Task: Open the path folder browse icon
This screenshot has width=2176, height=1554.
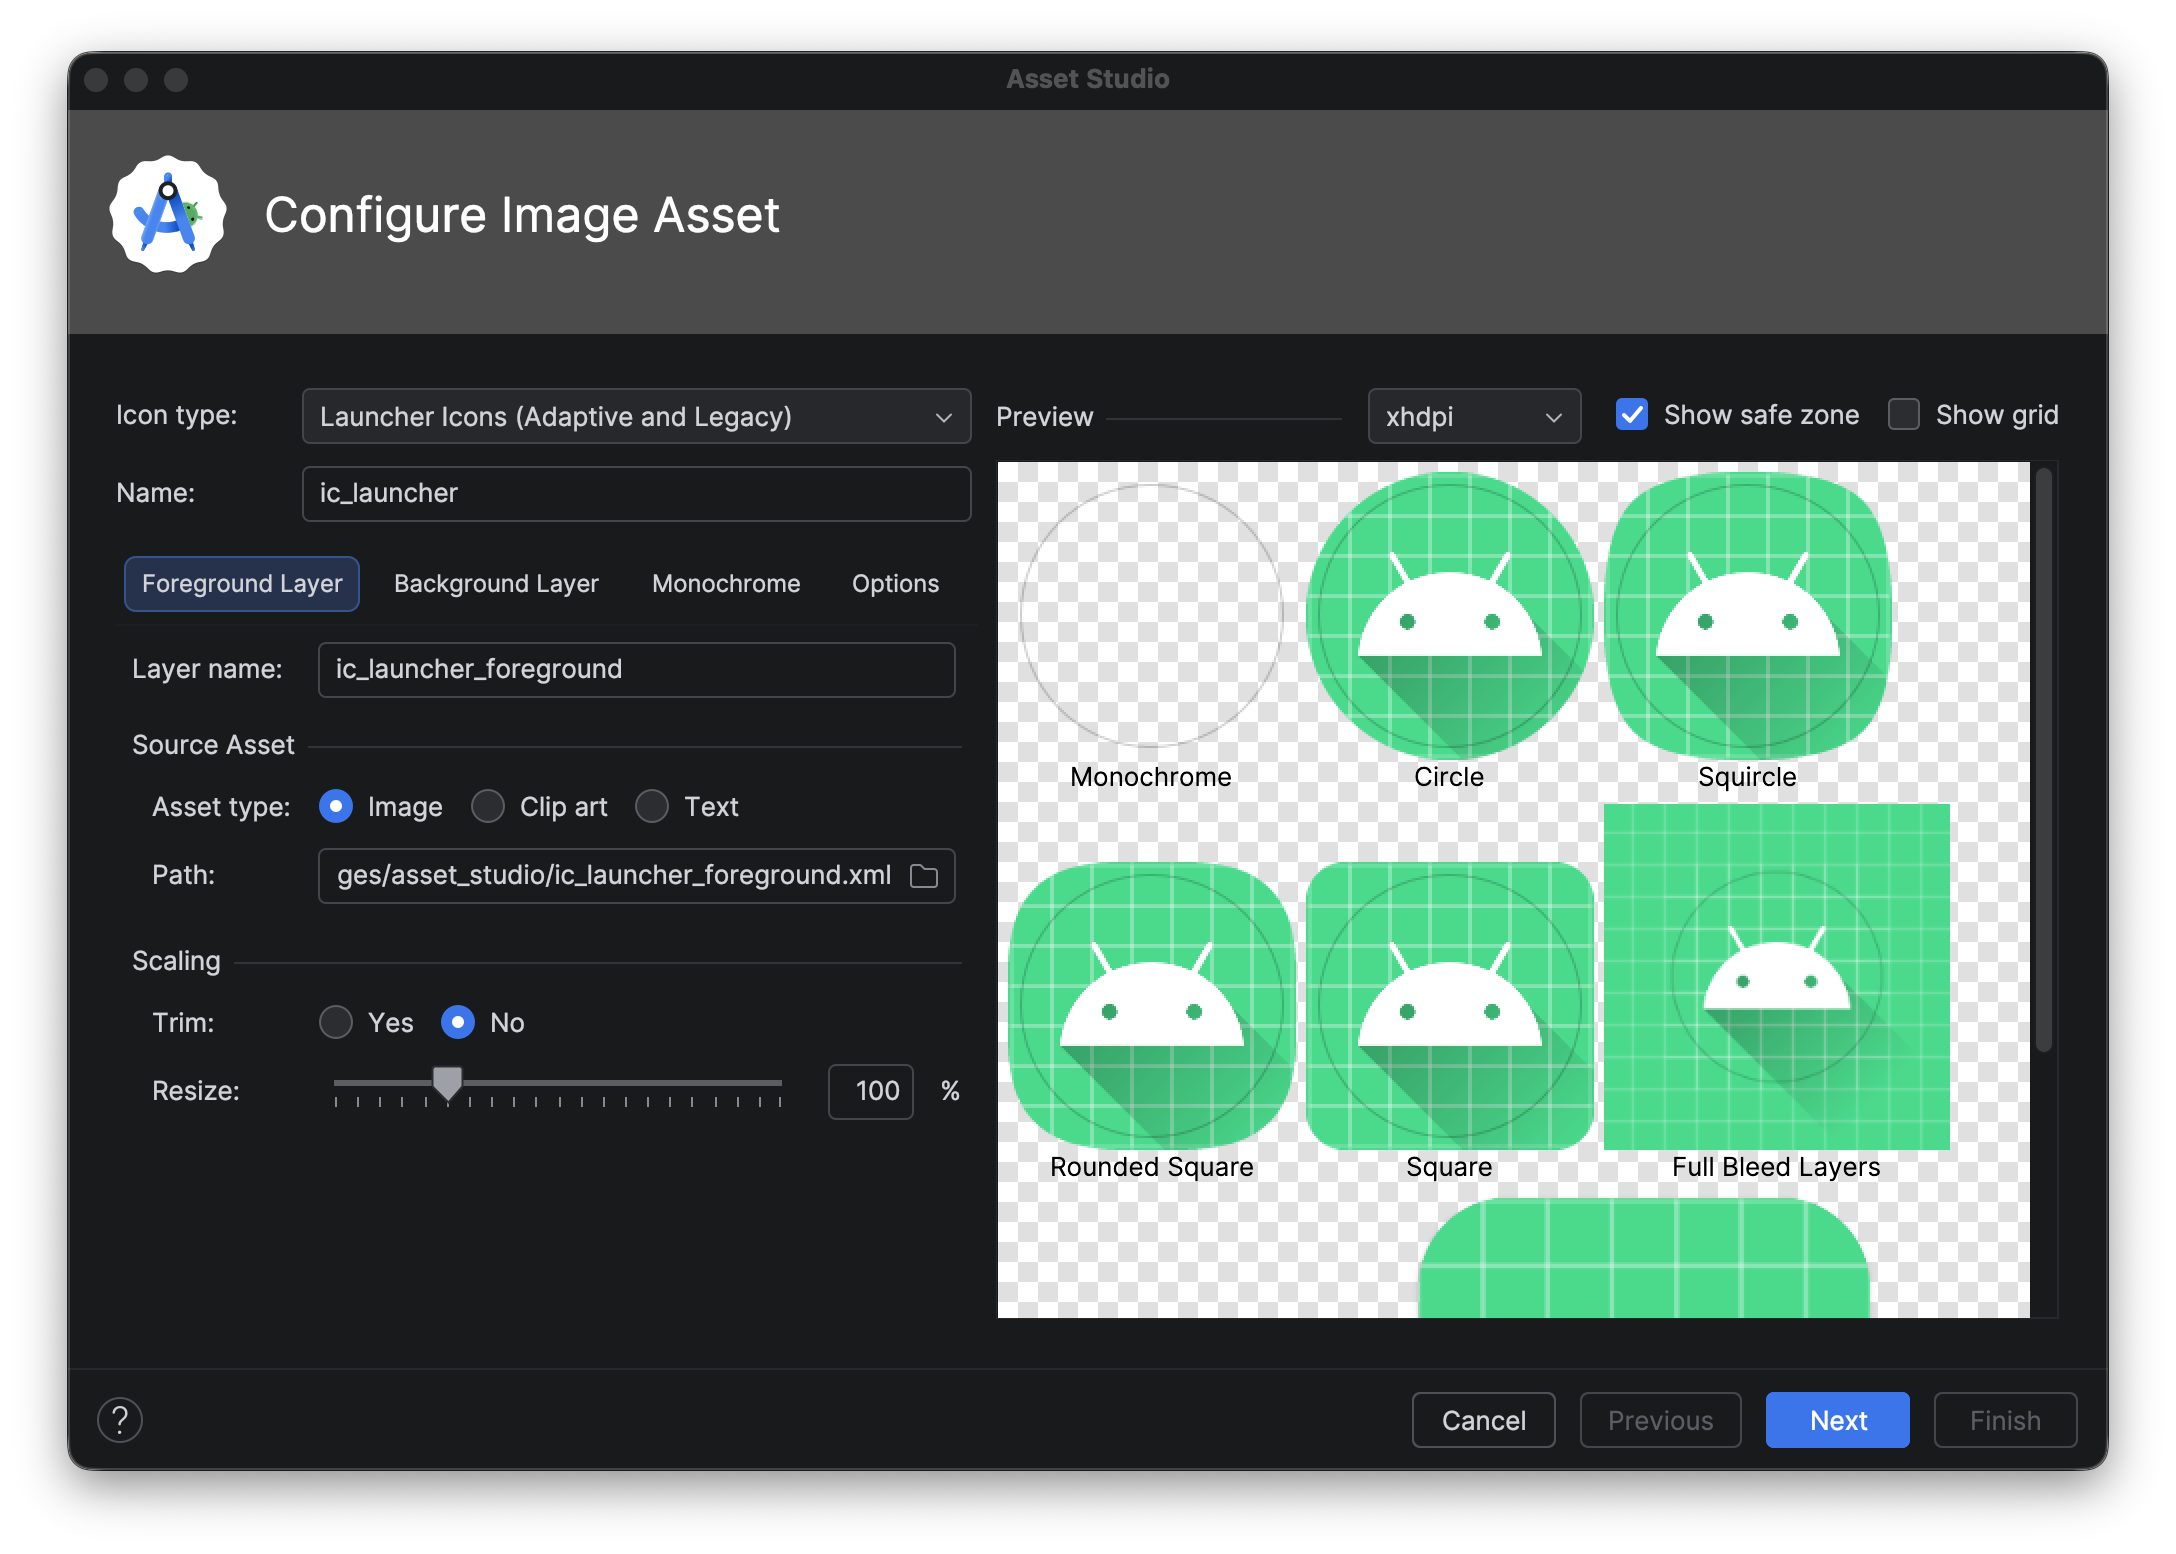Action: [924, 876]
